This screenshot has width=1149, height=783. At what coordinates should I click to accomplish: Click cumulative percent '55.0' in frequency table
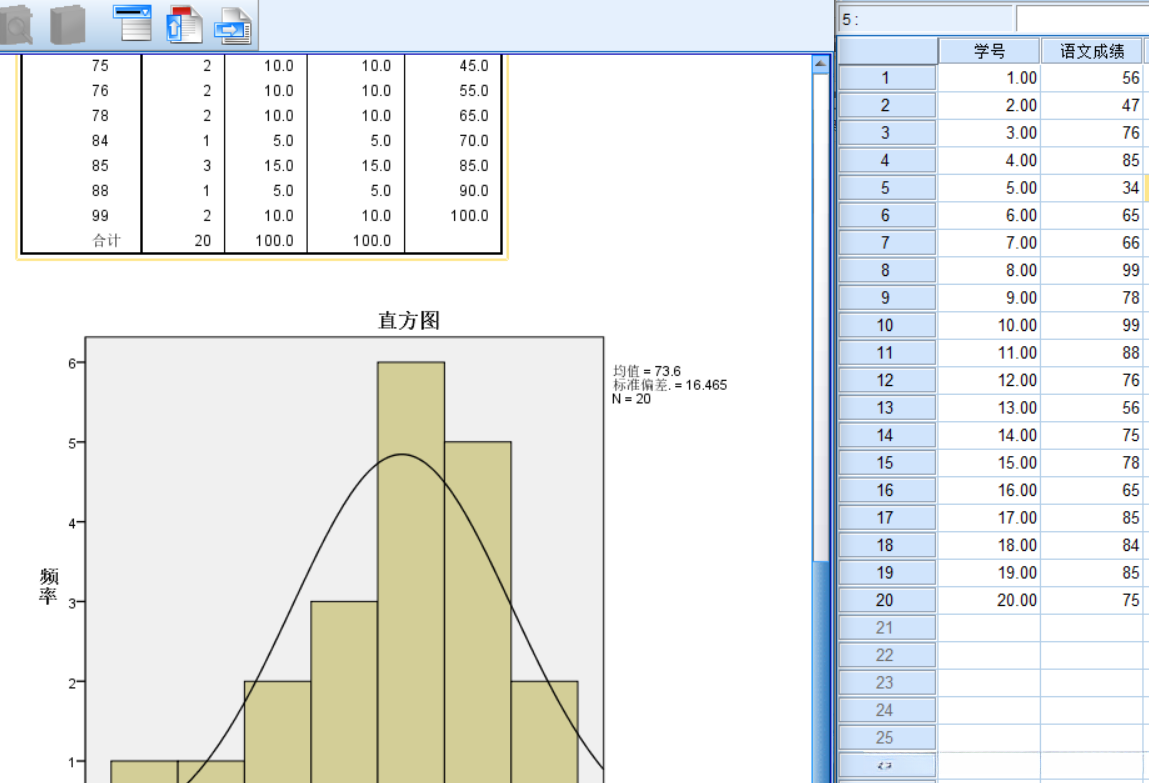(474, 91)
